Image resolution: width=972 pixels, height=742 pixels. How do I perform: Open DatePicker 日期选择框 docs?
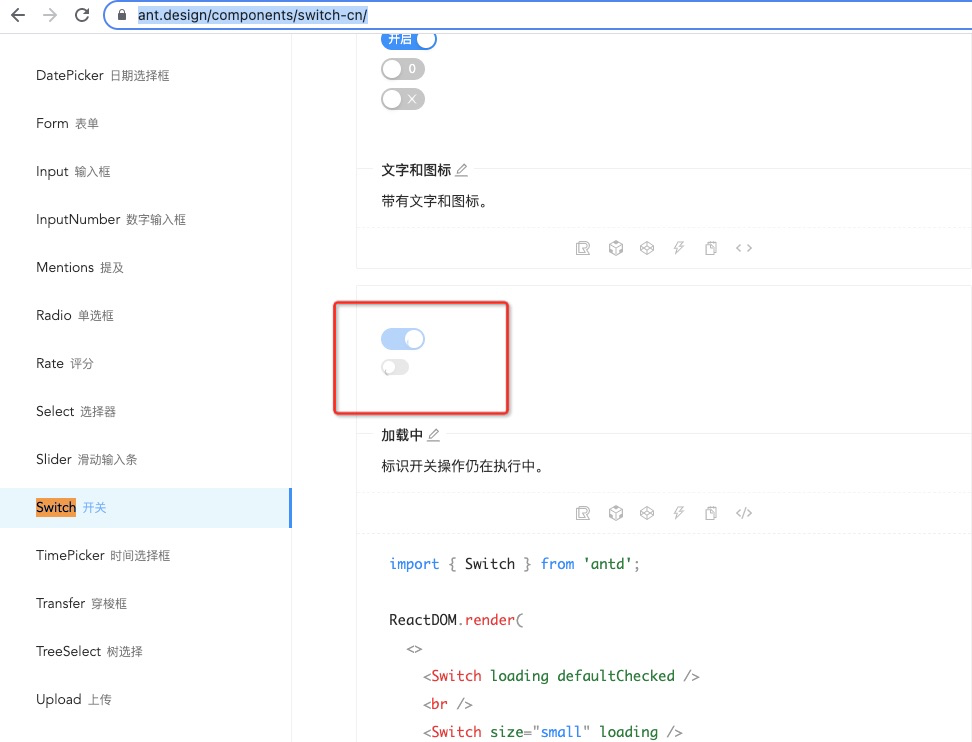tap(102, 76)
